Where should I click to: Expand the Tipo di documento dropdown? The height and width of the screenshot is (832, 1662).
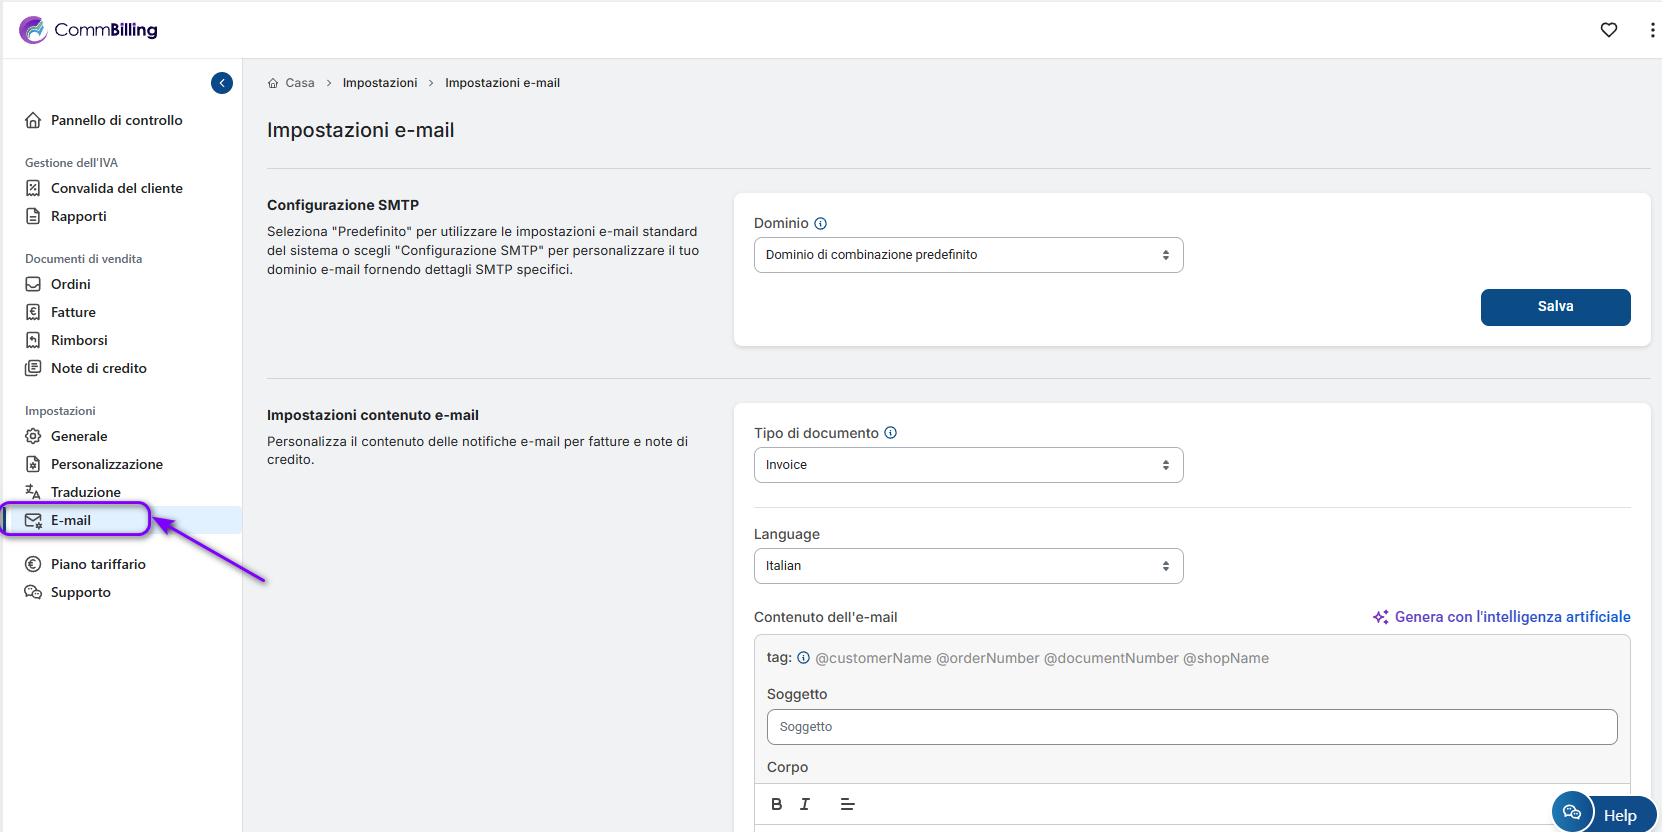(x=967, y=465)
